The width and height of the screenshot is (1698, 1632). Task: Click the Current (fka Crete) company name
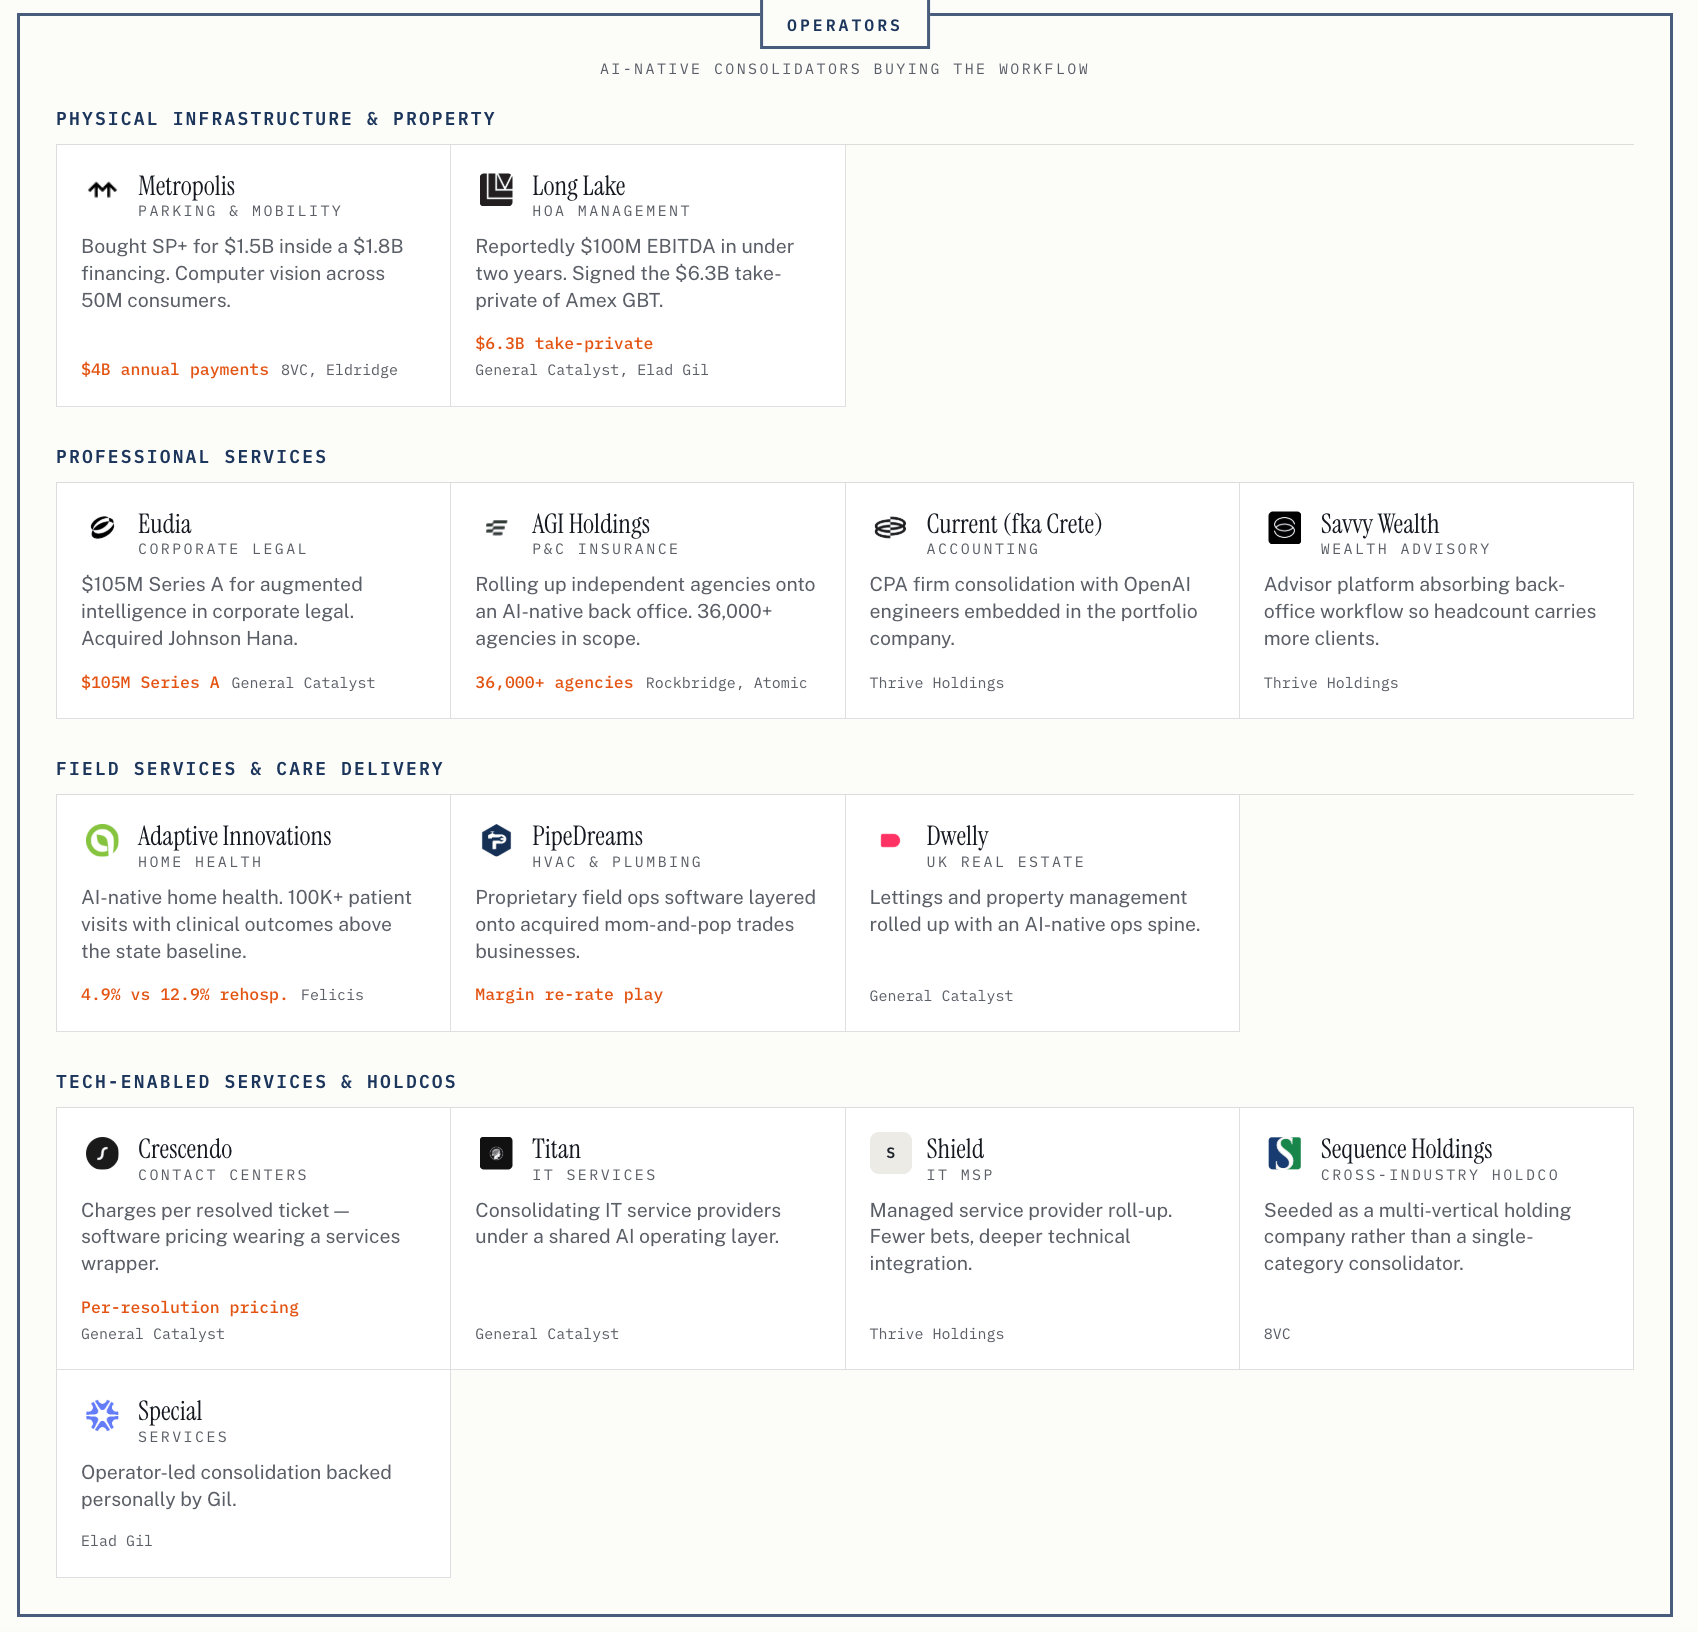[x=1014, y=524]
